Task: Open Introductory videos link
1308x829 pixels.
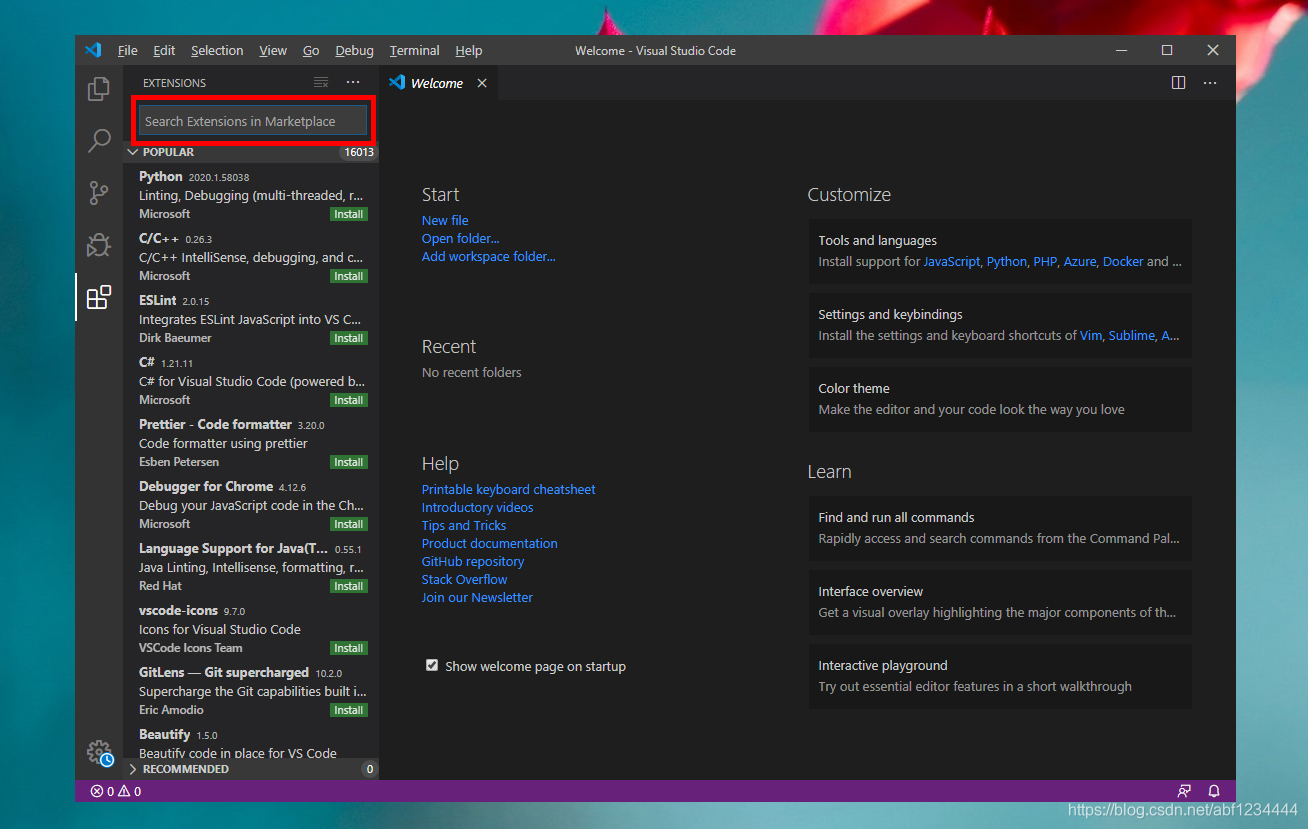Action: pyautogui.click(x=477, y=507)
